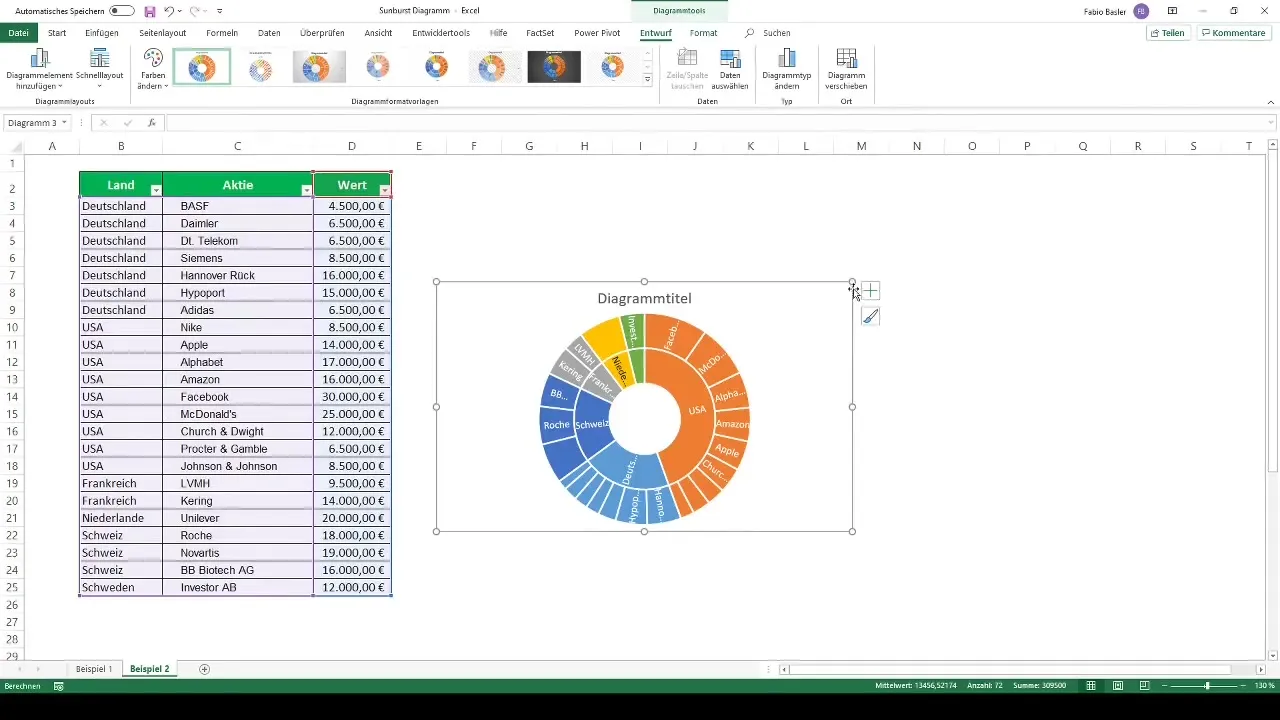Viewport: 1280px width, 720px height.
Task: Open Land column filter dropdown
Action: coord(155,190)
